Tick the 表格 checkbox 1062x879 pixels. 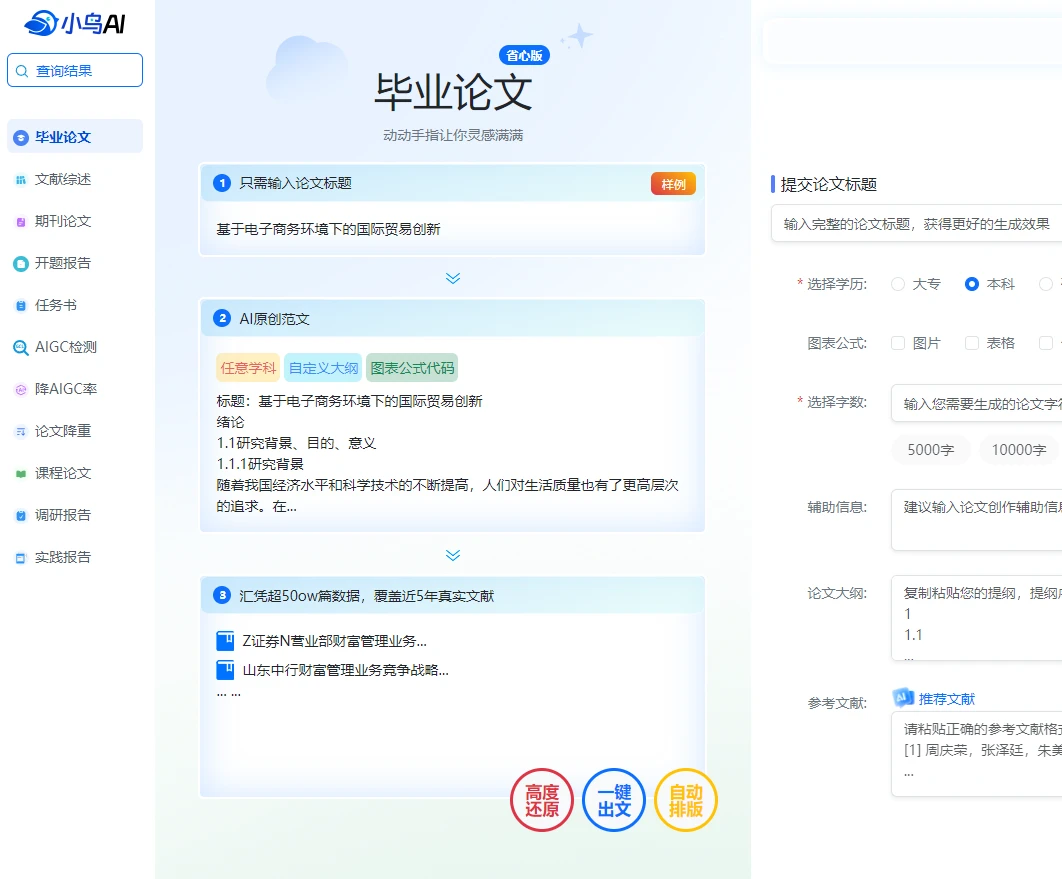[972, 343]
